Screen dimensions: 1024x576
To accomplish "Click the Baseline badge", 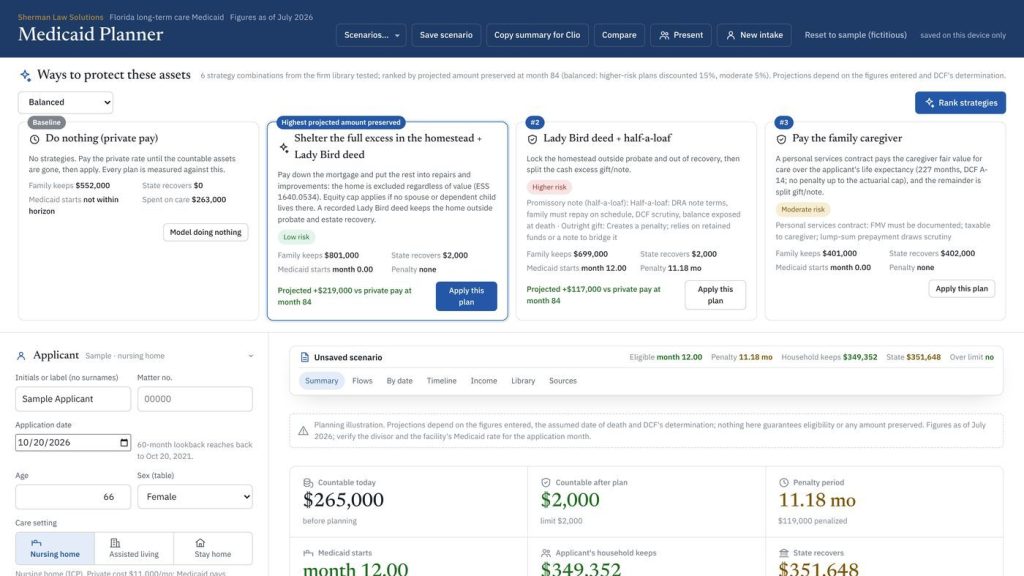I will pyautogui.click(x=46, y=122).
